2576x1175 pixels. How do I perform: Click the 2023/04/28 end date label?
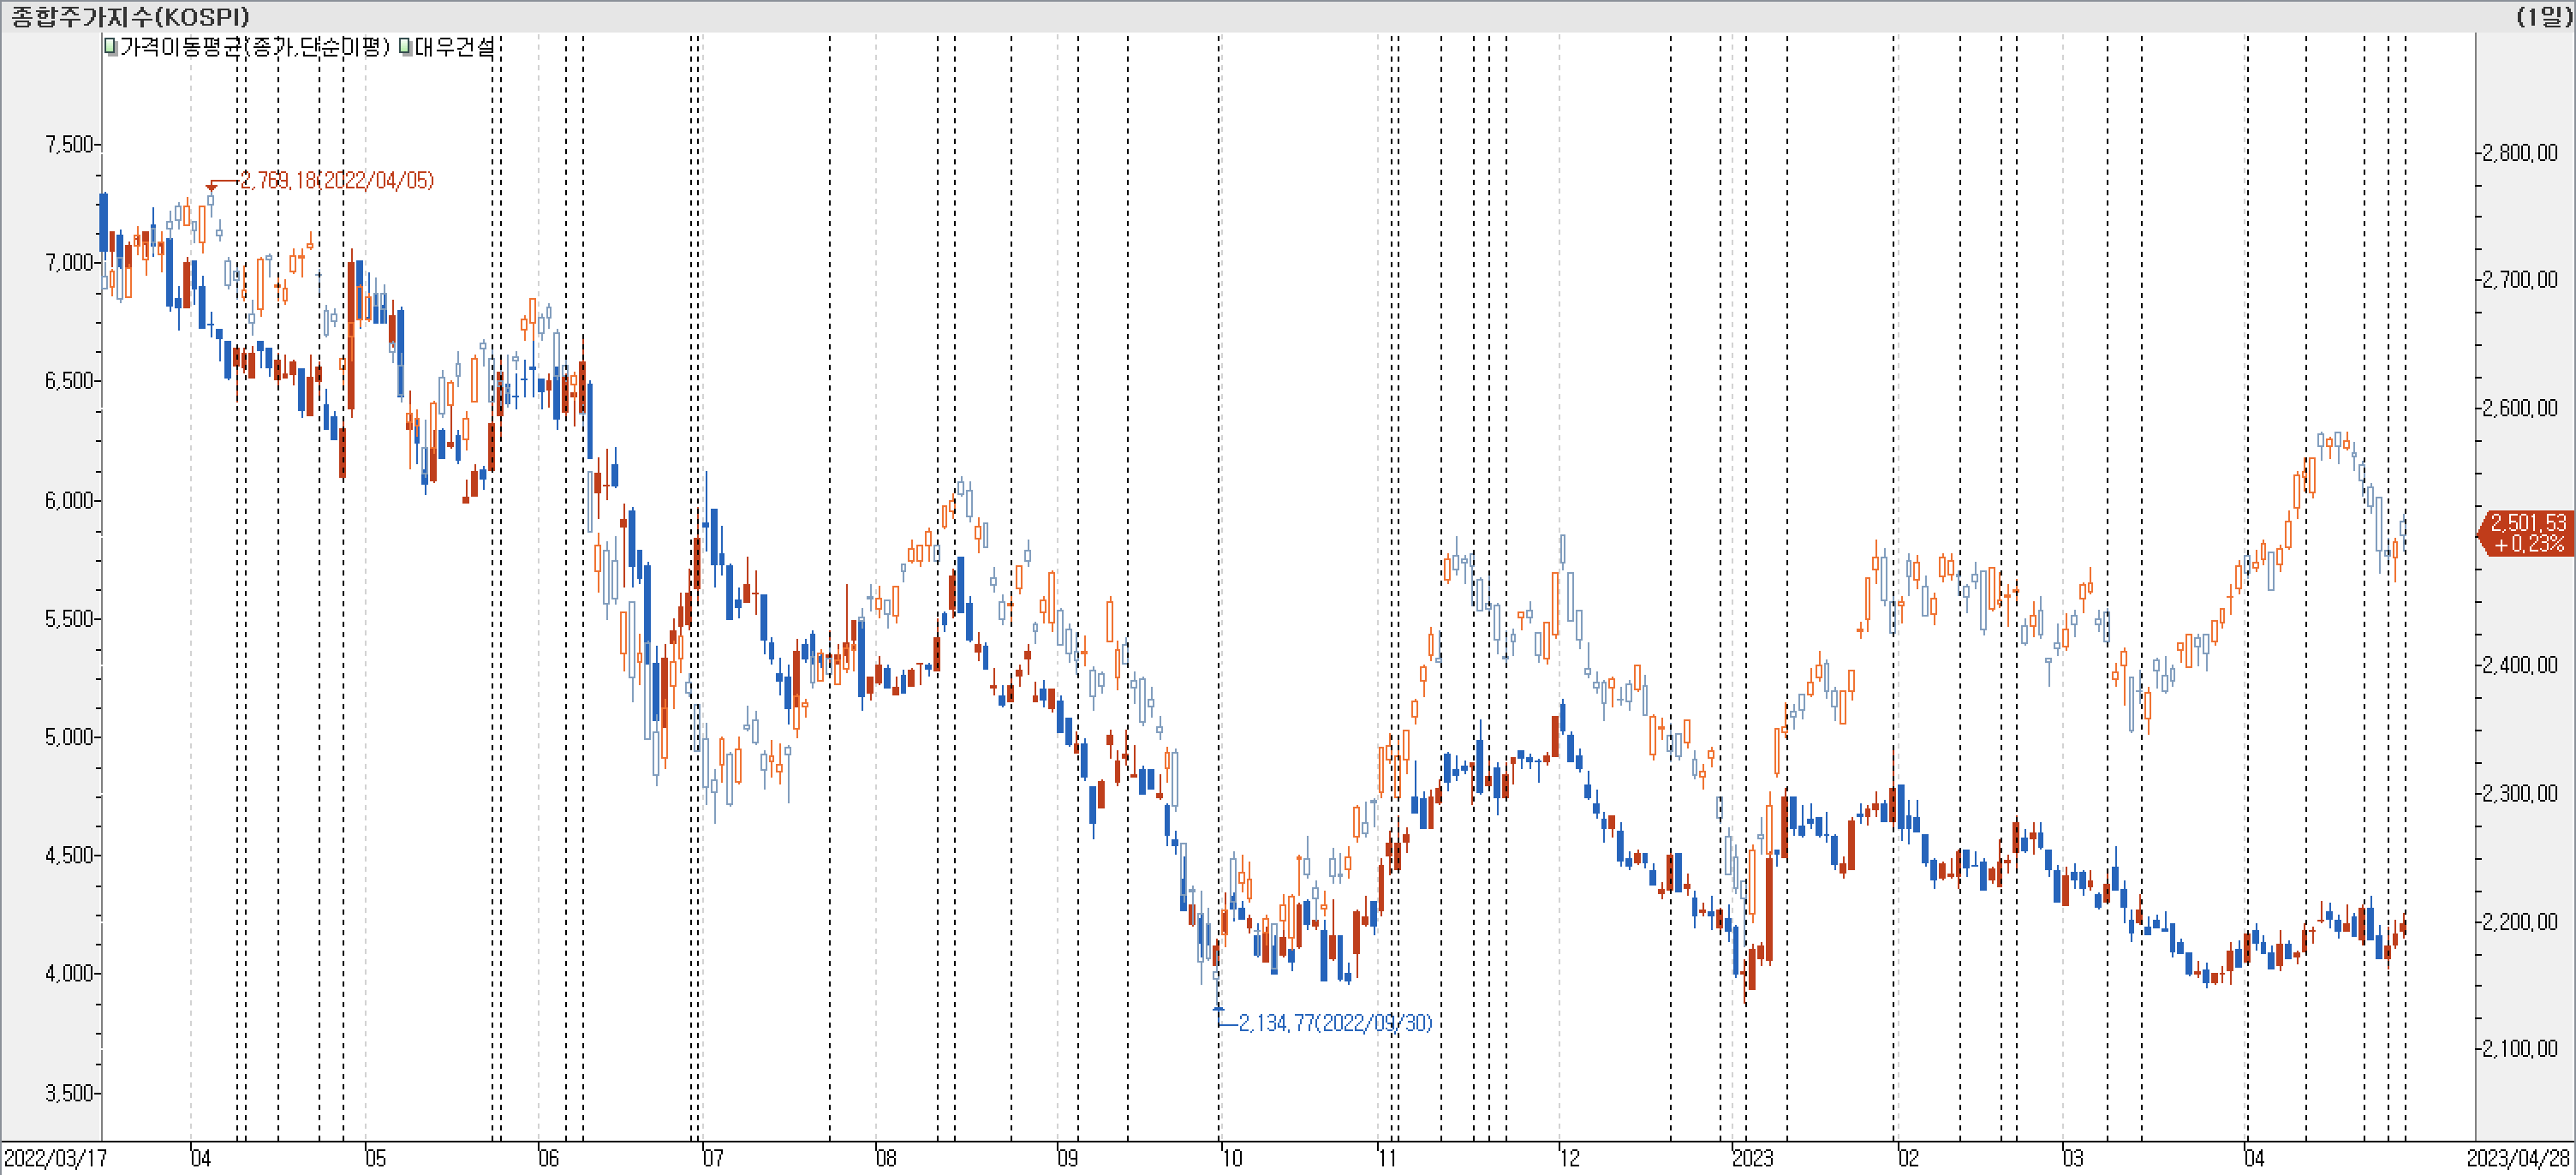pos(2518,1158)
